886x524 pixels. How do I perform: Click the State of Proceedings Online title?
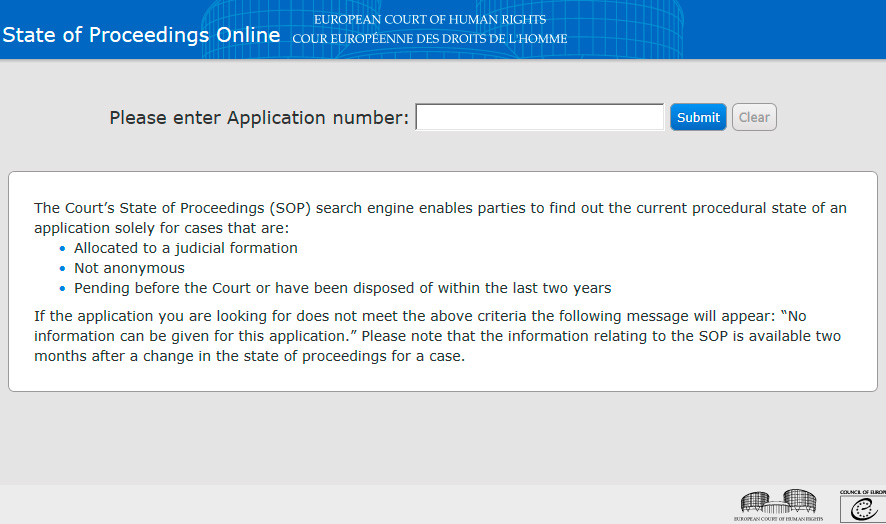141,35
